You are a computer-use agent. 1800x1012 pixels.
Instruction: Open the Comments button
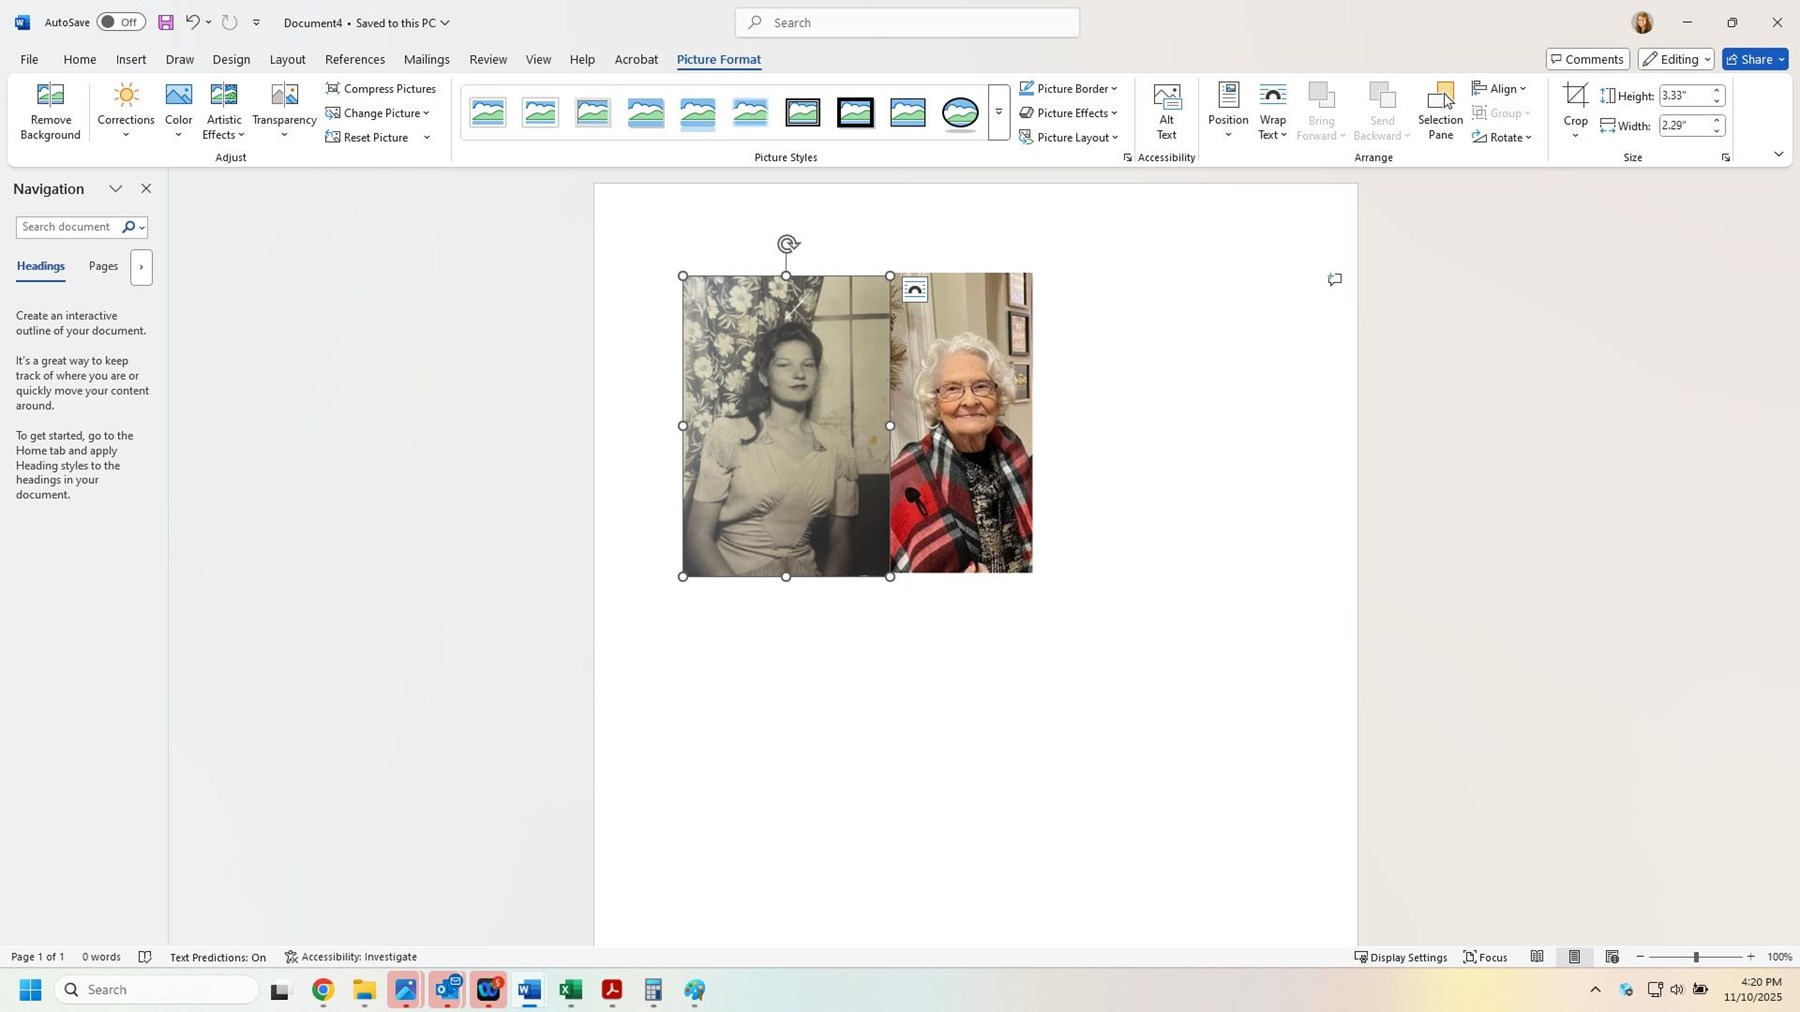[x=1587, y=59]
